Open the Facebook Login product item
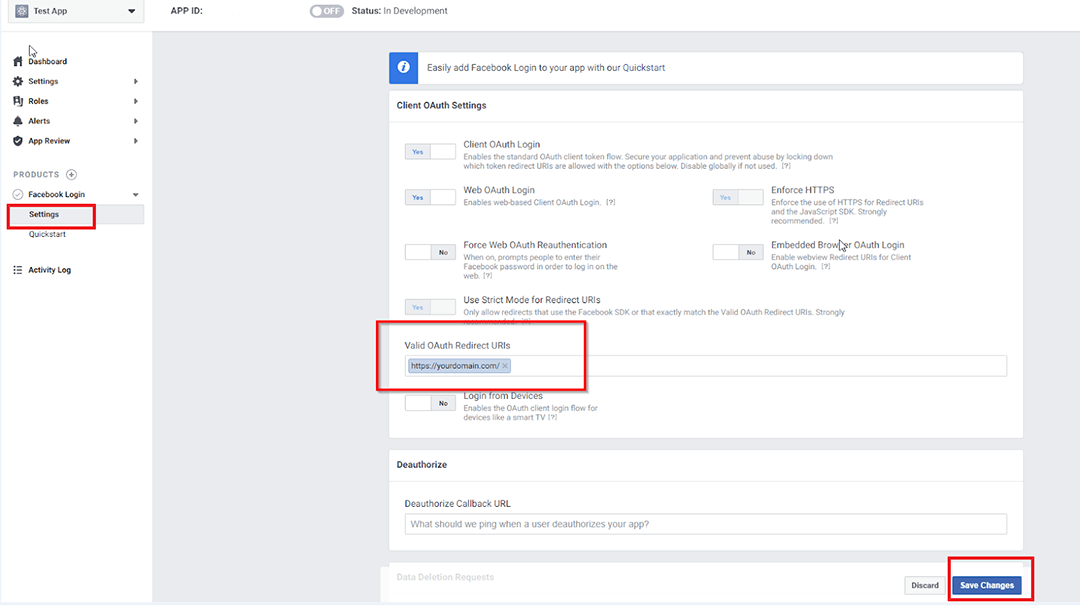The image size is (1080, 606). click(56, 194)
